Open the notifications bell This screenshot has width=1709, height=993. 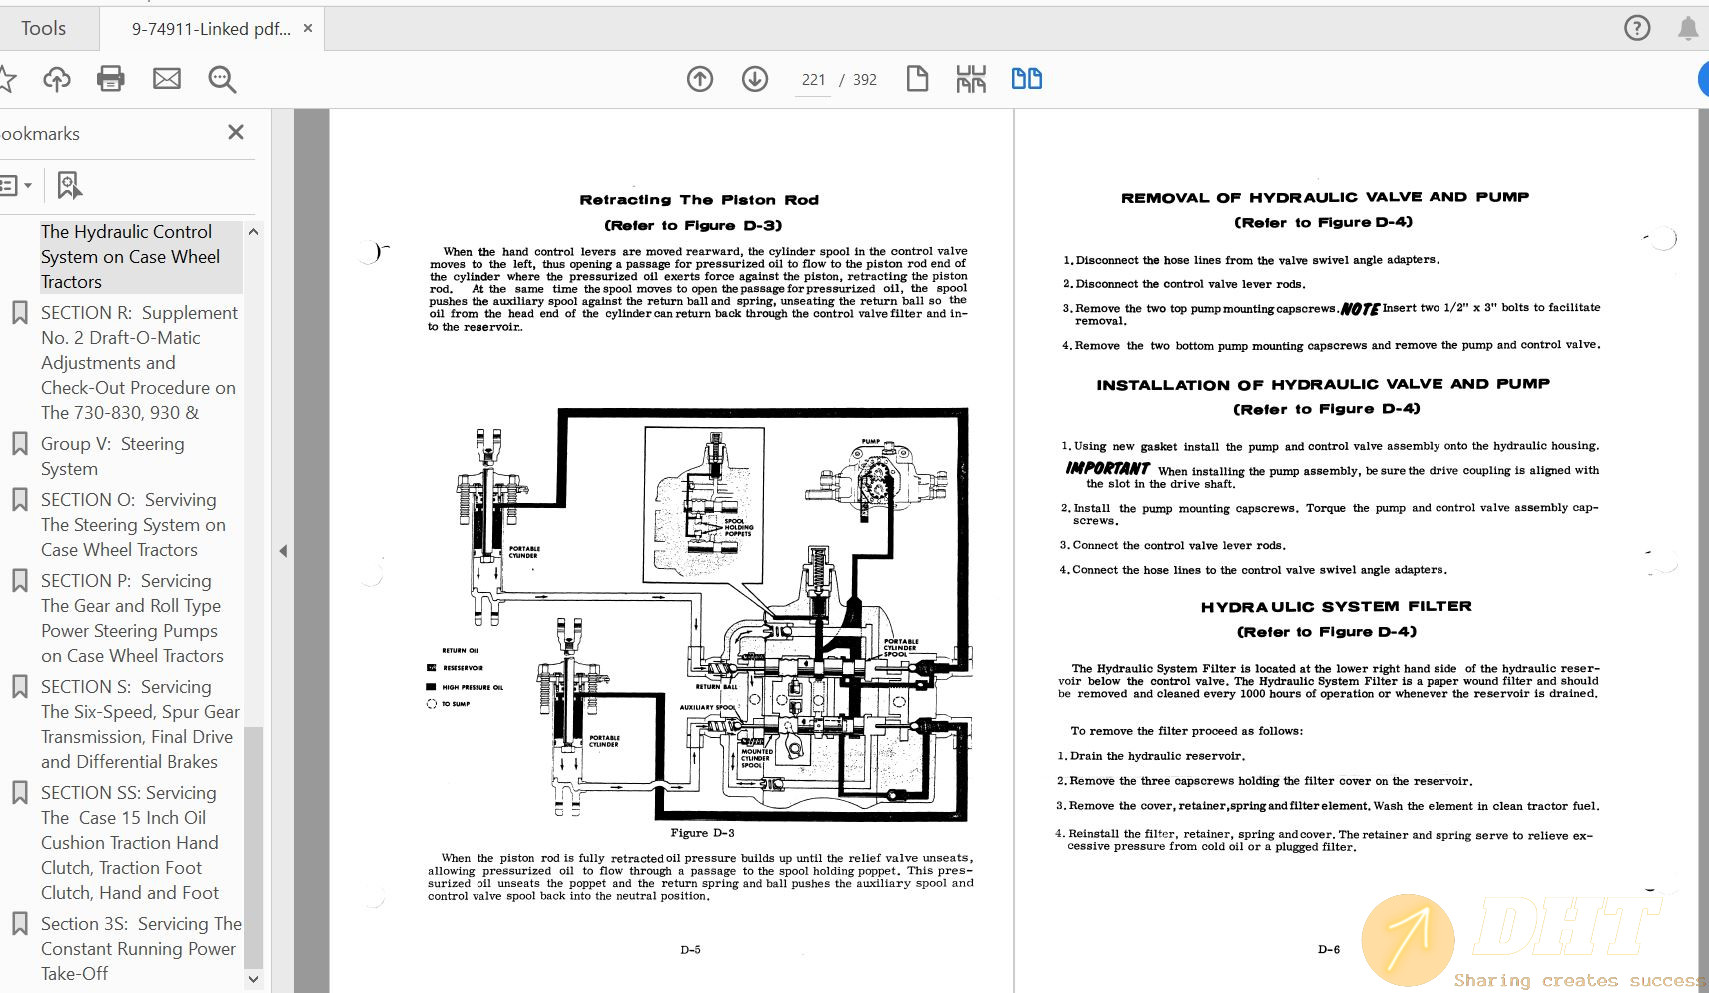click(x=1688, y=28)
